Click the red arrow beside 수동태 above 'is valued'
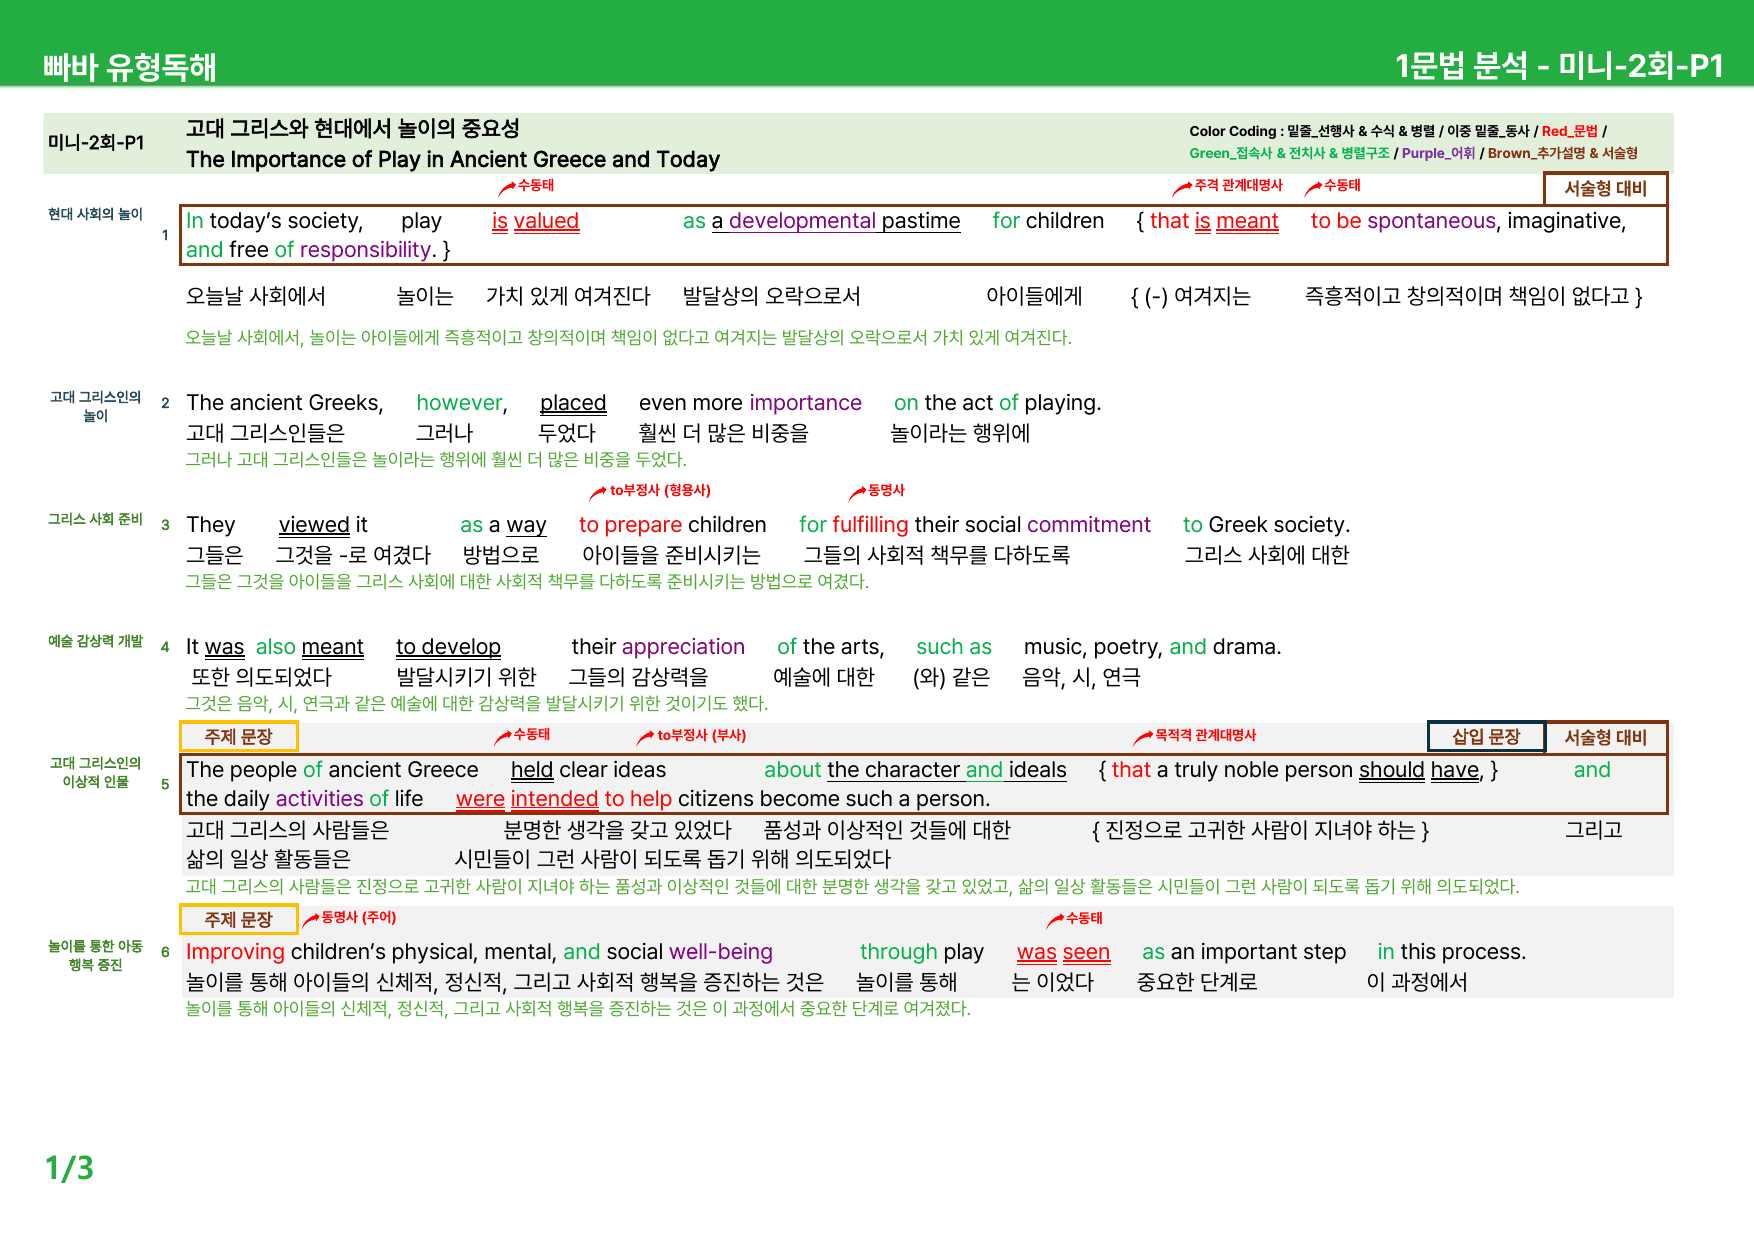Image resolution: width=1754 pixels, height=1241 pixels. click(x=507, y=187)
